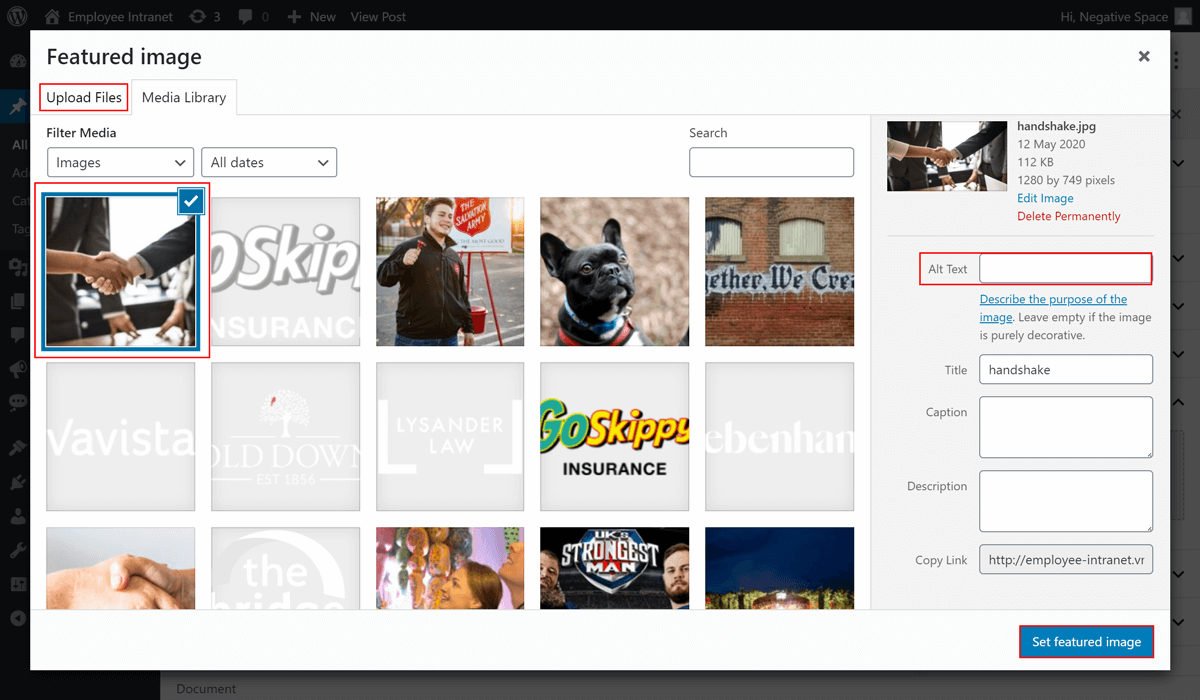Click into the media Search box
The width and height of the screenshot is (1200, 700).
(x=771, y=162)
